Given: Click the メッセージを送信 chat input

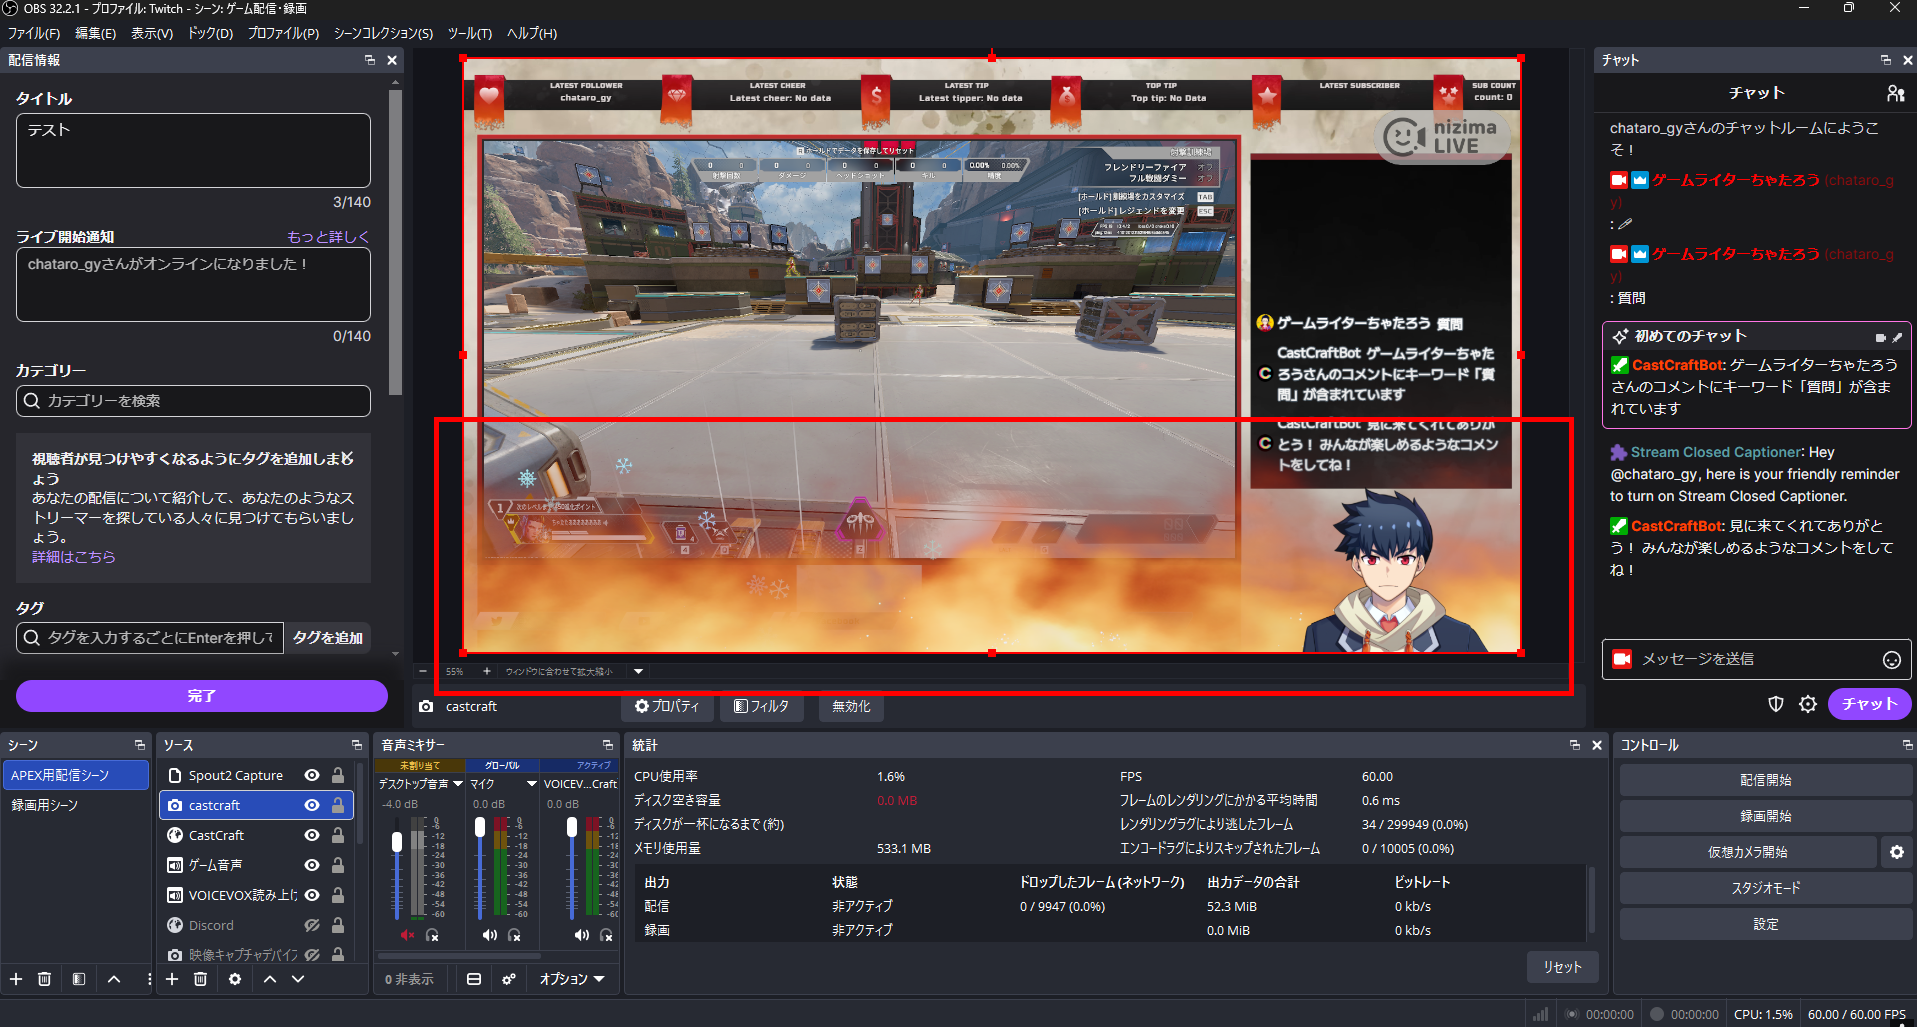Looking at the screenshot, I should pos(1757,659).
